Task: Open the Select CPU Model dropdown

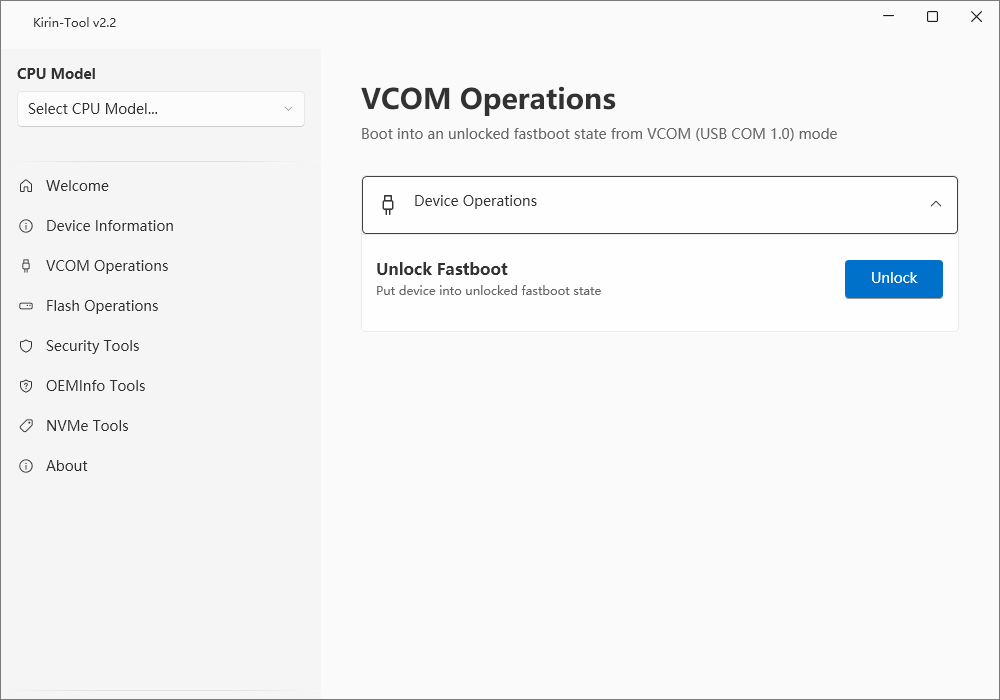Action: 160,109
